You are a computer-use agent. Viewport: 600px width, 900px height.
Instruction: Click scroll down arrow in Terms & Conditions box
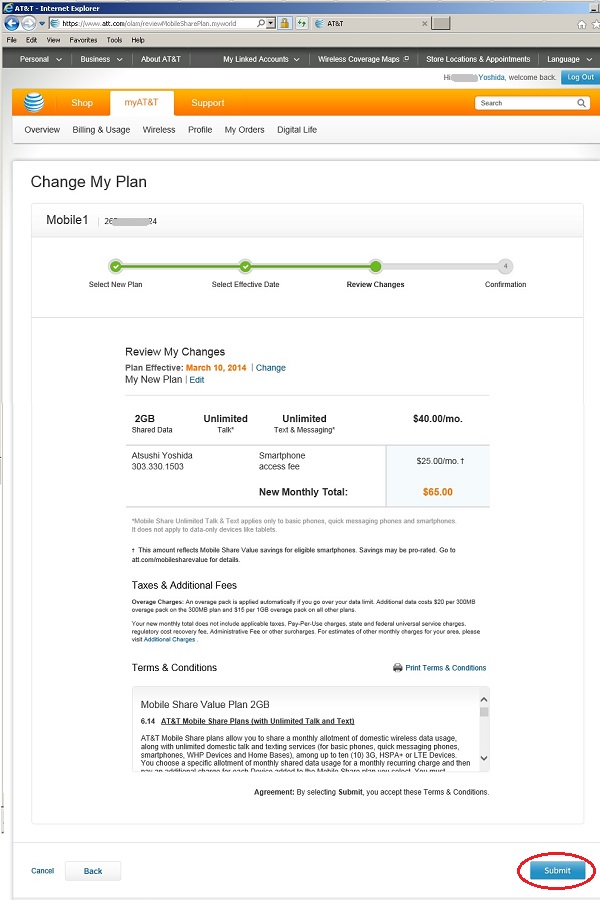click(x=483, y=758)
